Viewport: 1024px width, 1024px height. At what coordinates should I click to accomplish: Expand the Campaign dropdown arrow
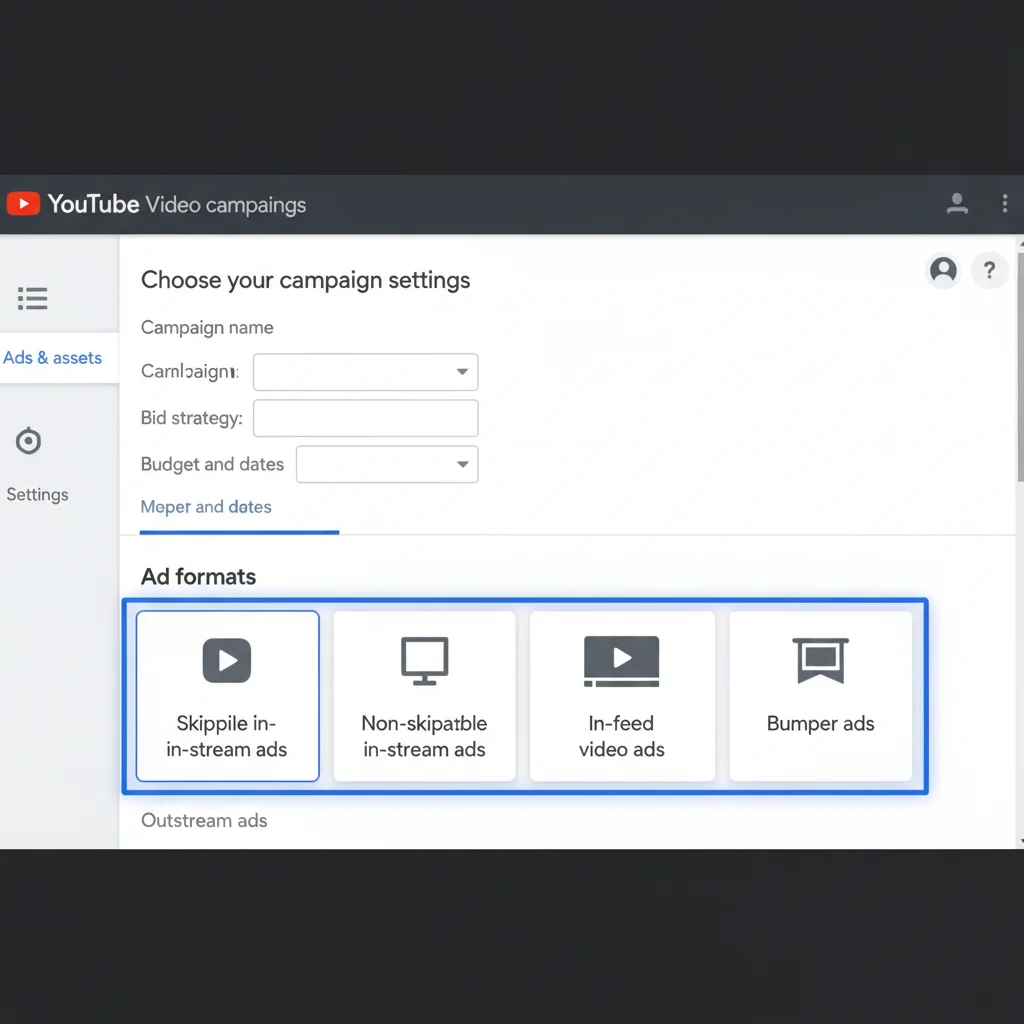(462, 372)
